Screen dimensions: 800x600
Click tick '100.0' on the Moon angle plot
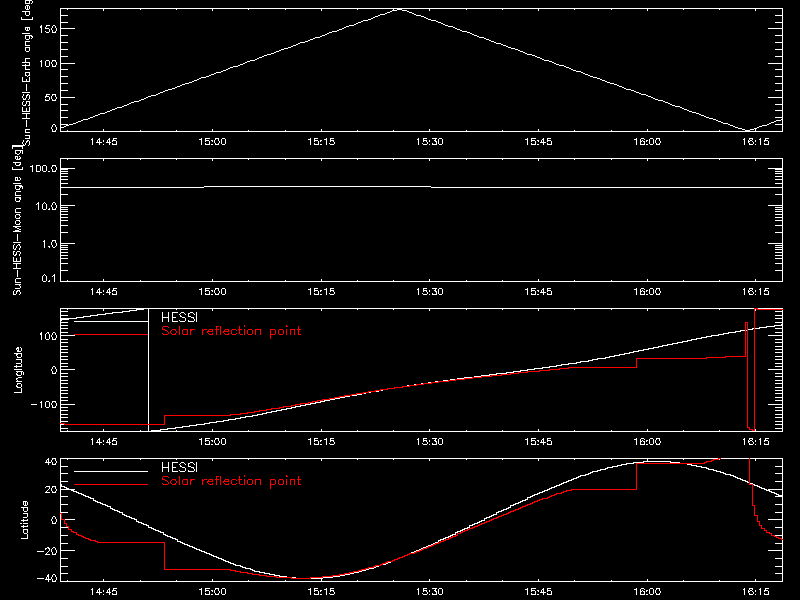(43, 168)
